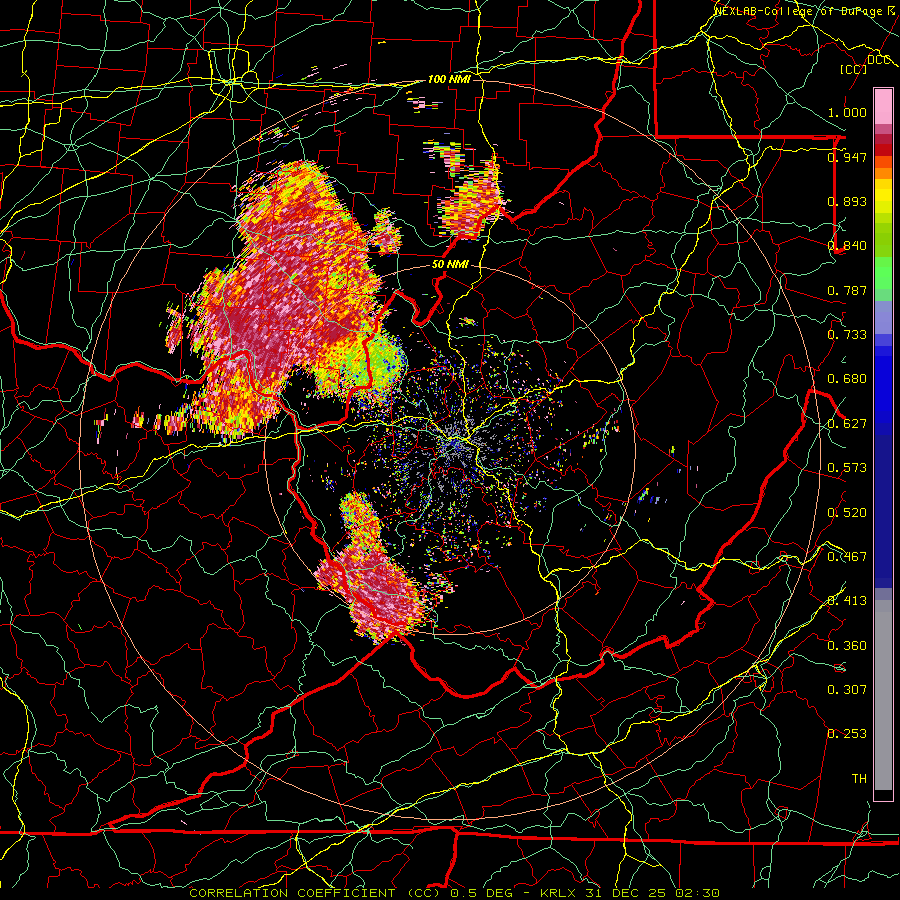
Task: Click the TH label at legend bottom
Action: tap(859, 778)
